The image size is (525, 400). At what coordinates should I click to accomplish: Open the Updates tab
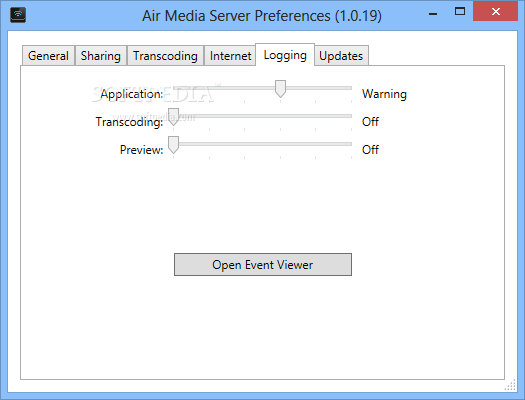coord(341,56)
